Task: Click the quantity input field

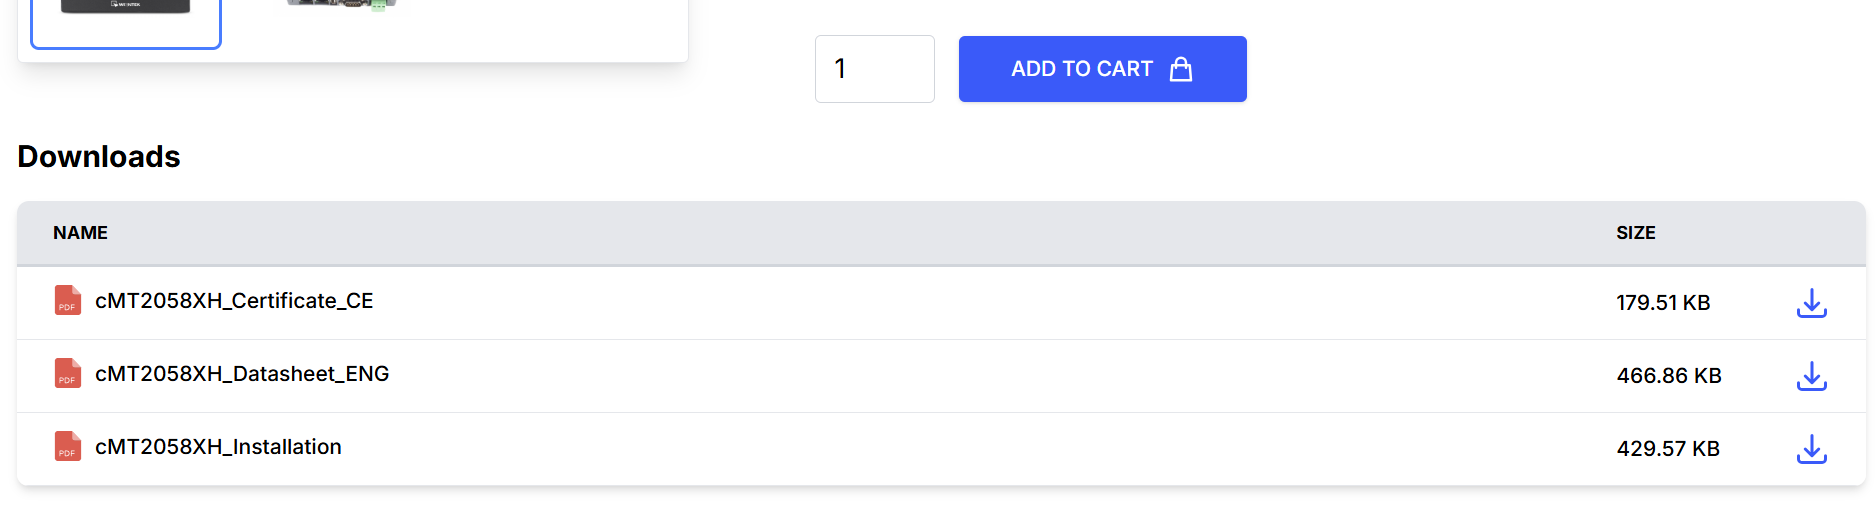Action: 874,69
